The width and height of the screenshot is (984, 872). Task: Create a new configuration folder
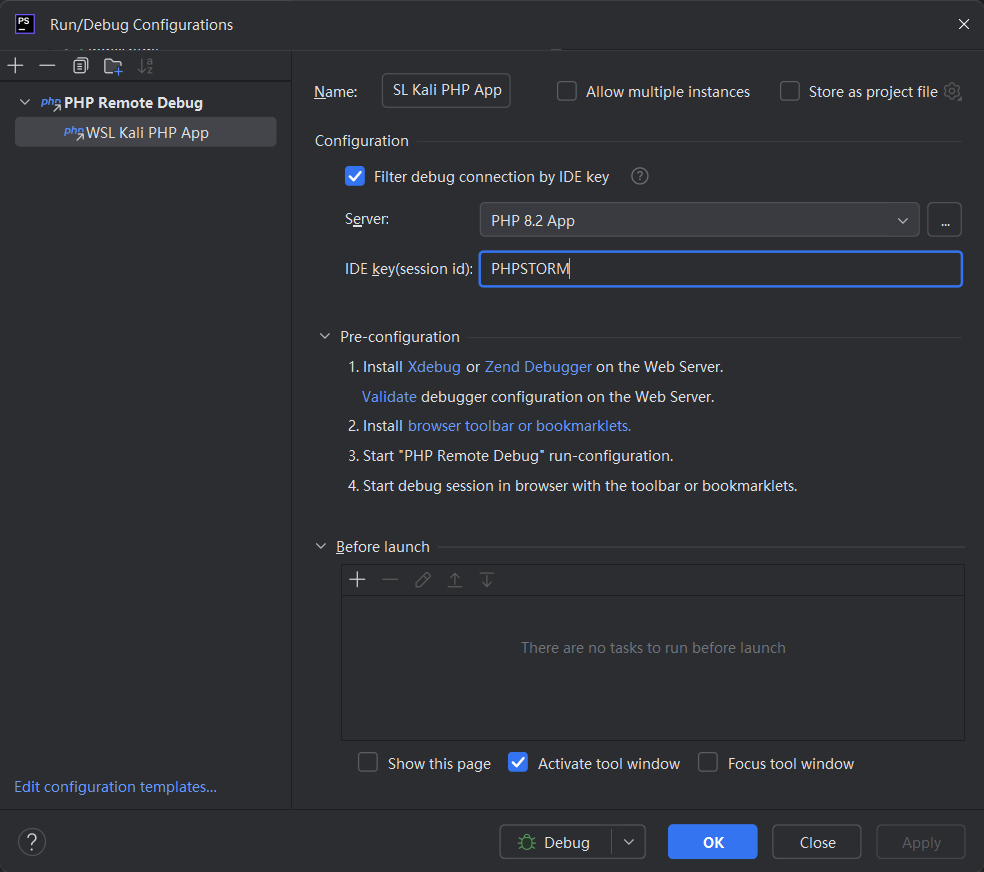(113, 66)
